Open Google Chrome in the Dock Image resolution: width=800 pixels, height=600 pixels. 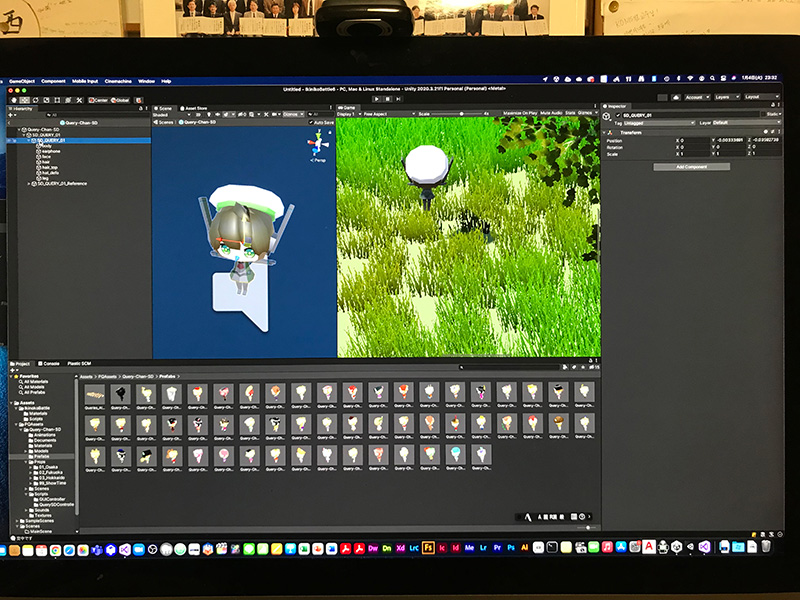(55, 550)
